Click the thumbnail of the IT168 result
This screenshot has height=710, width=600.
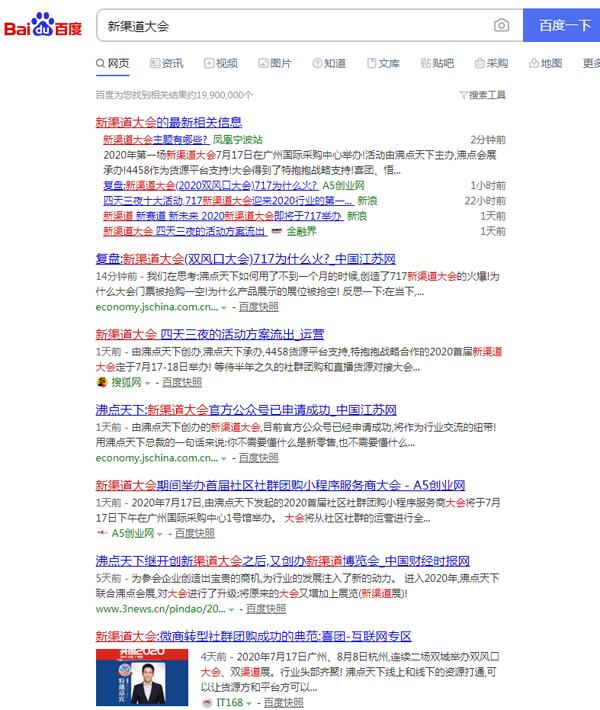(x=142, y=678)
